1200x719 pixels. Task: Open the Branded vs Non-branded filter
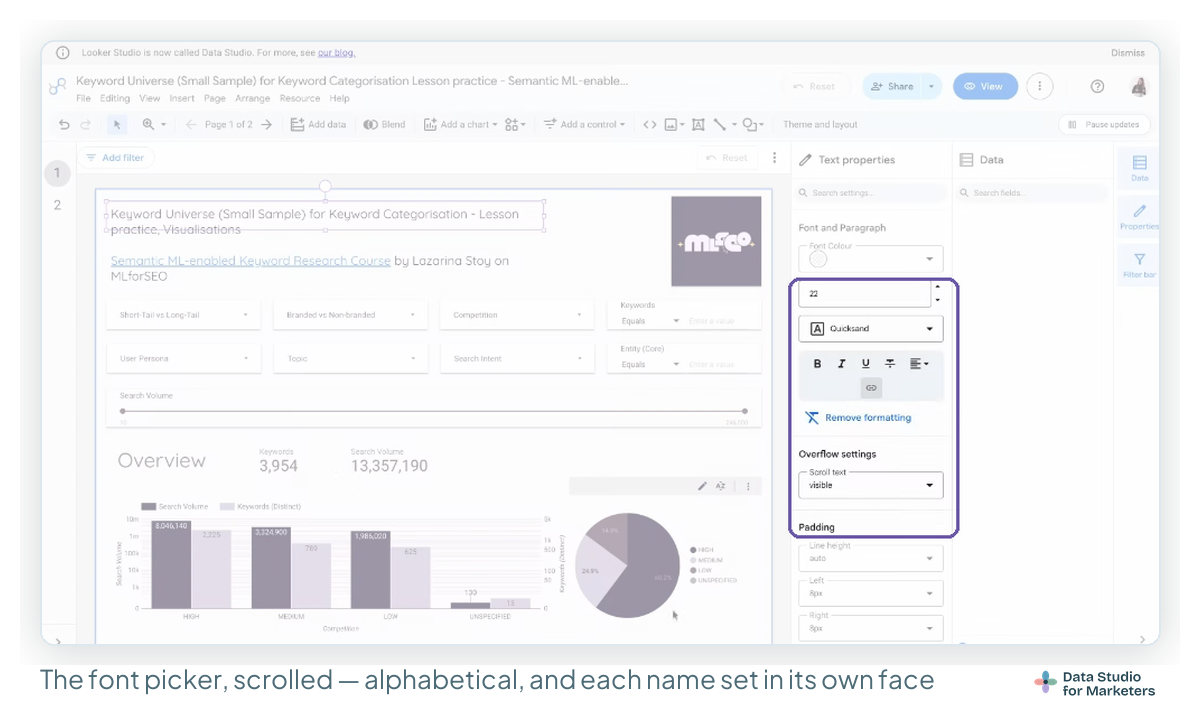click(349, 315)
